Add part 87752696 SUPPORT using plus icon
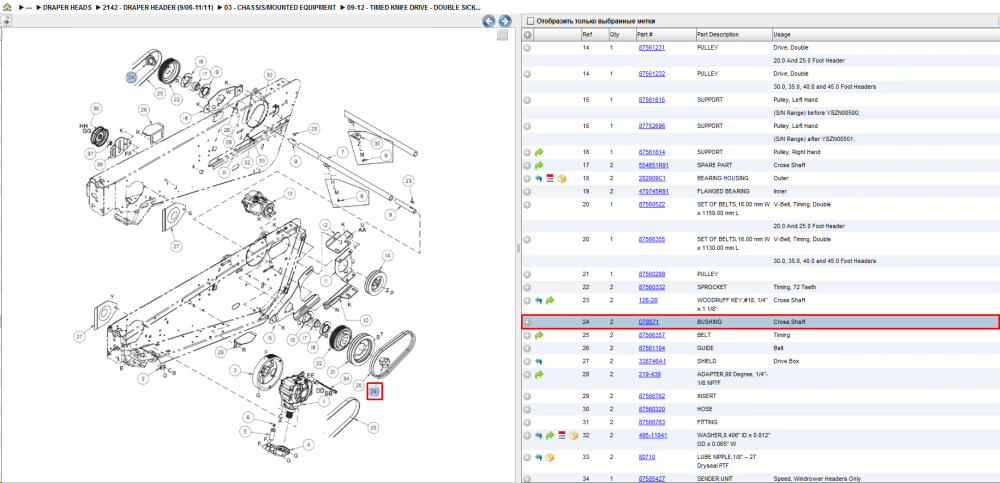The image size is (1000, 483). 527,126
